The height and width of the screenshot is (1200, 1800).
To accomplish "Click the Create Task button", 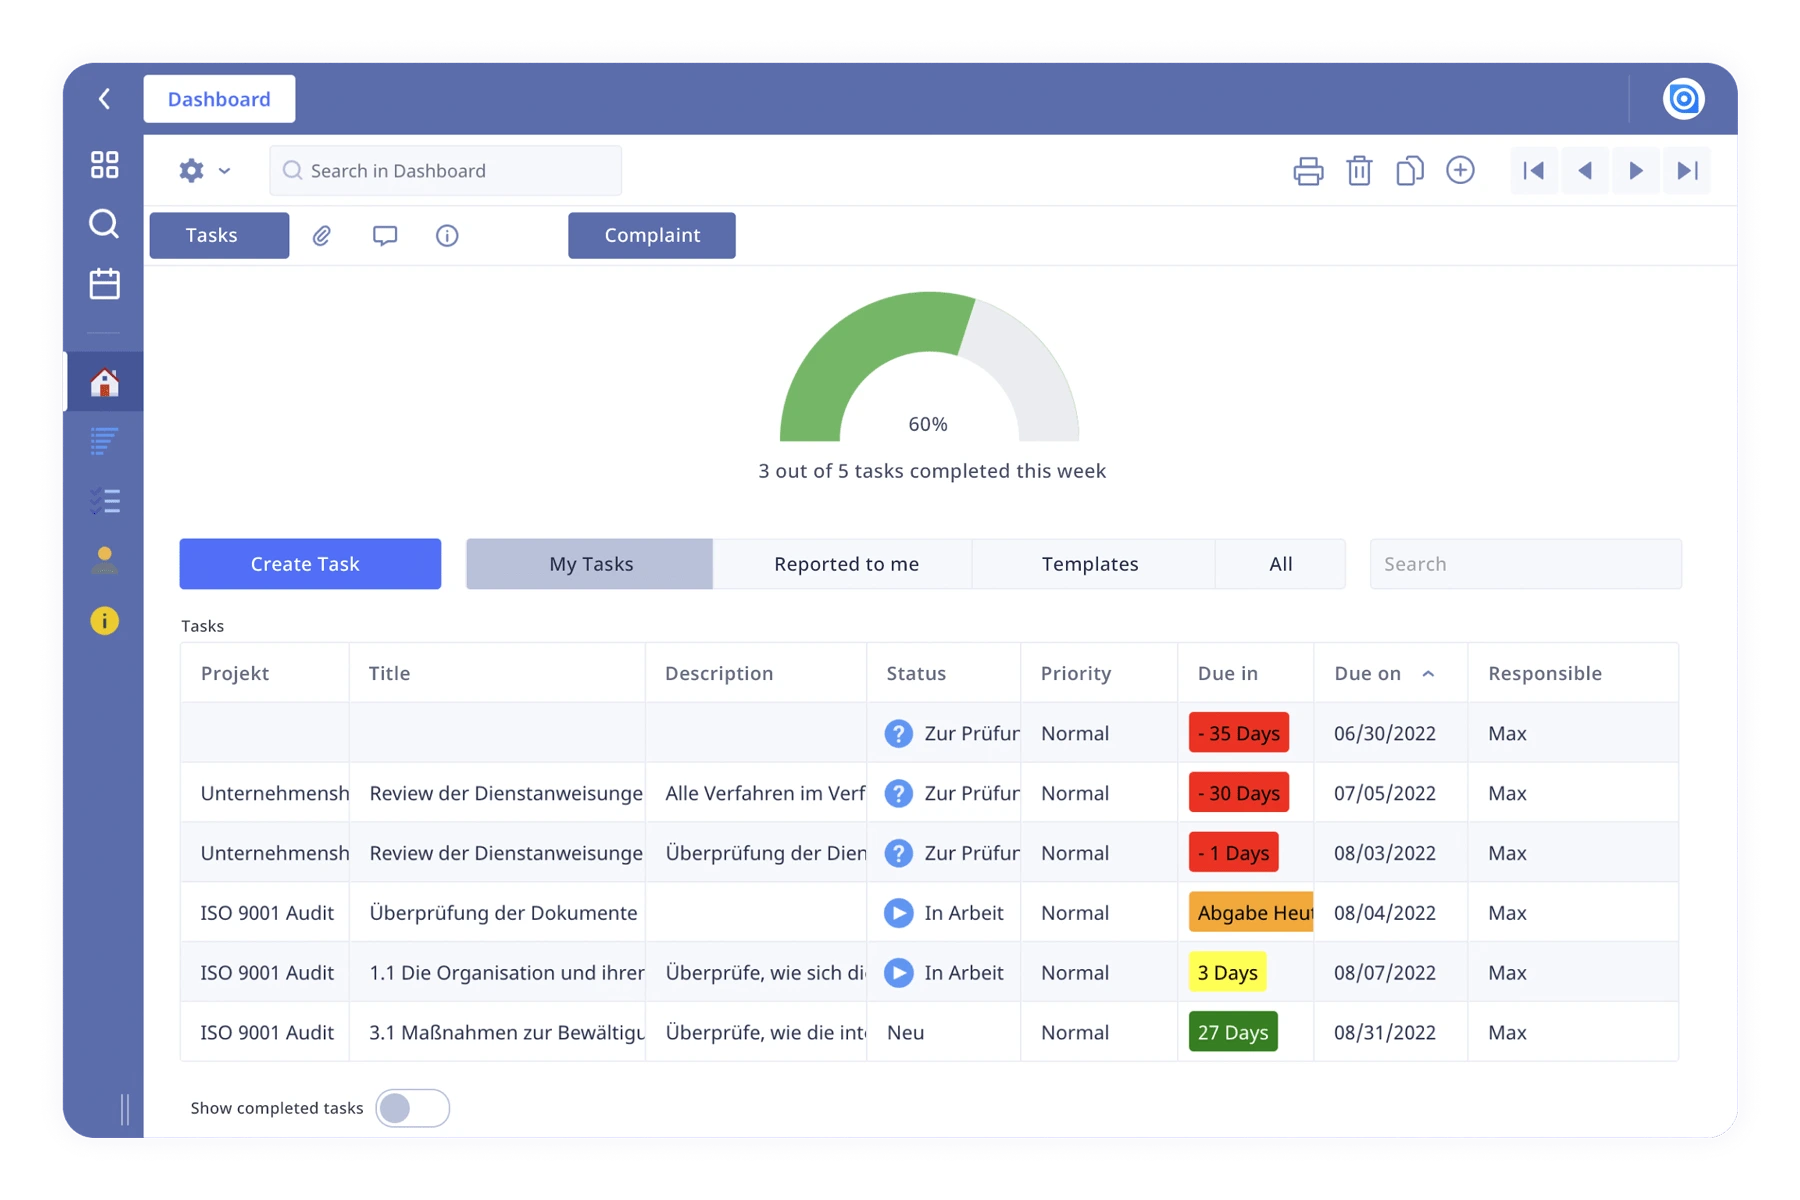I will pos(310,564).
